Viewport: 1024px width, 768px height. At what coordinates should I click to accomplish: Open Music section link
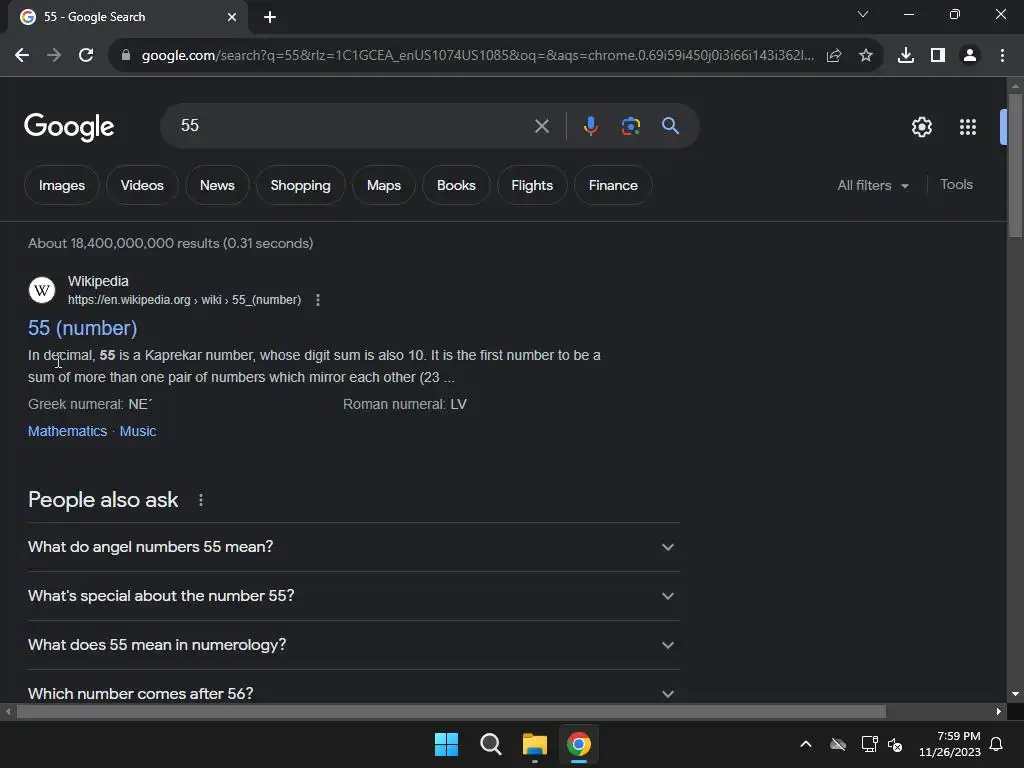tap(138, 431)
